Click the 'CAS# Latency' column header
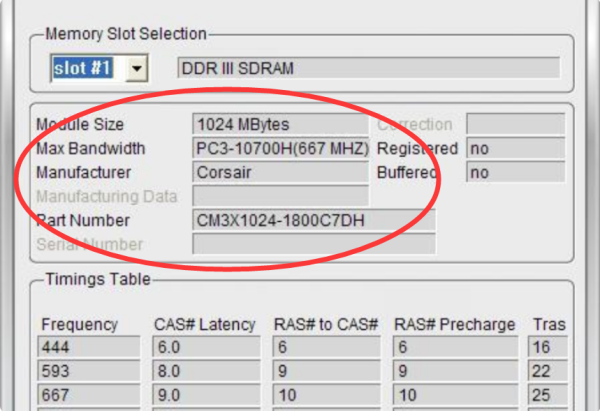Image resolution: width=600 pixels, height=411 pixels. (205, 325)
